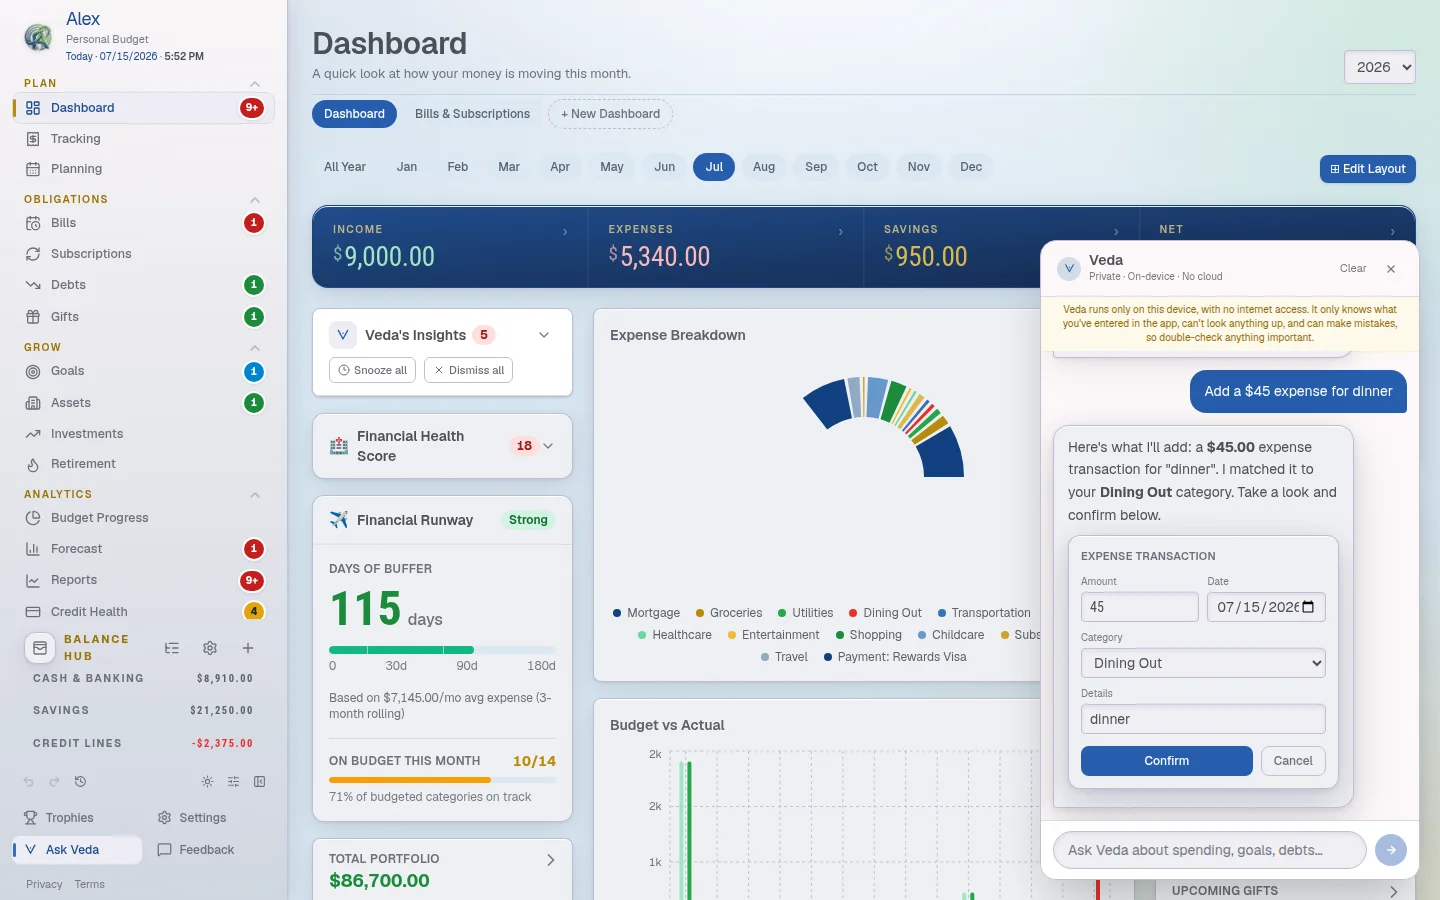Click the On Budget This Month progress bar
This screenshot has width=1440, height=900.
(442, 780)
